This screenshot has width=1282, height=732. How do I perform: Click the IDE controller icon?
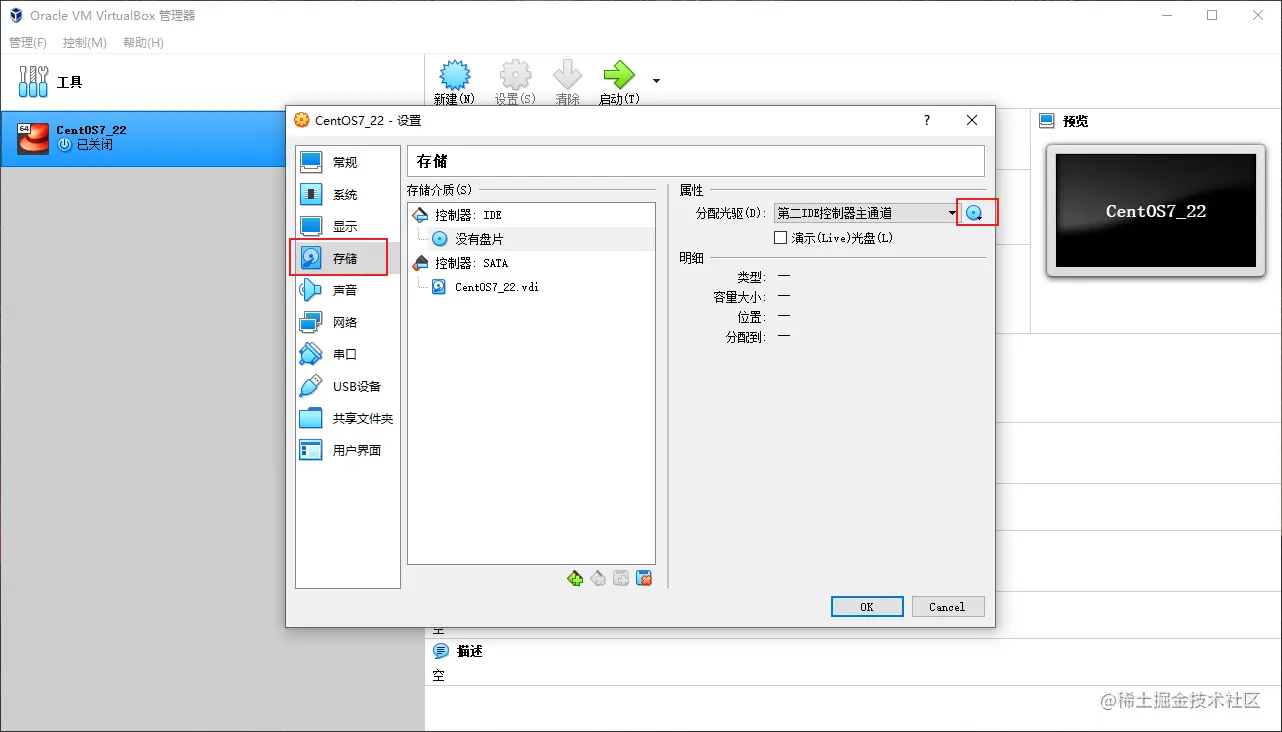[420, 215]
